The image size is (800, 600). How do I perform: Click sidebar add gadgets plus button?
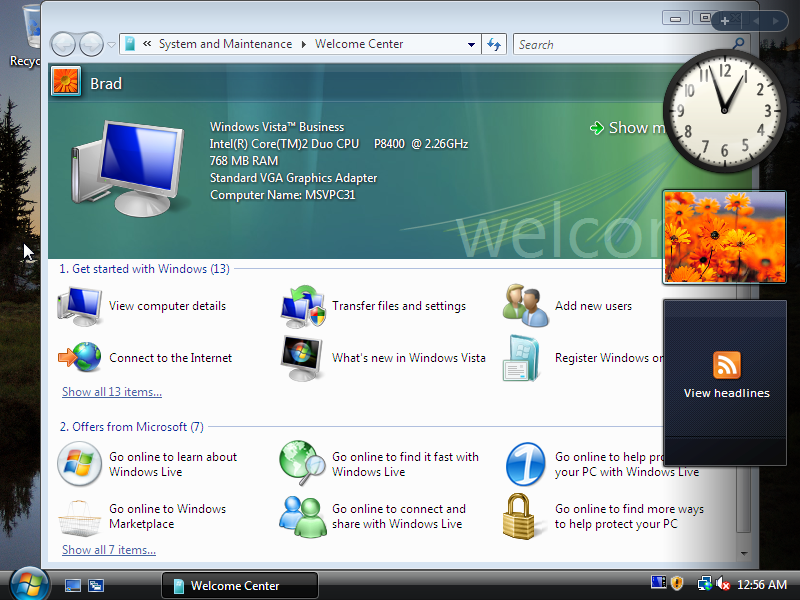[x=724, y=21]
